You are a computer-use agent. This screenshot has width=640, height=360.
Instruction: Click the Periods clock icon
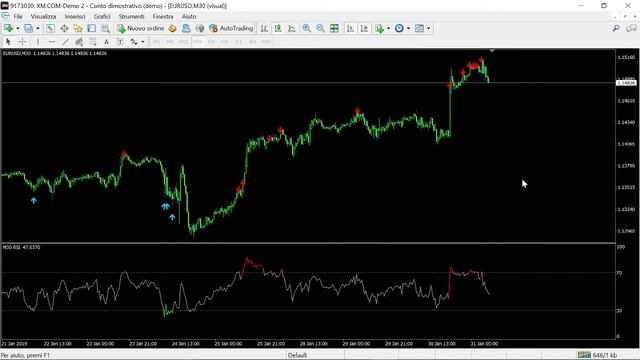coord(399,28)
